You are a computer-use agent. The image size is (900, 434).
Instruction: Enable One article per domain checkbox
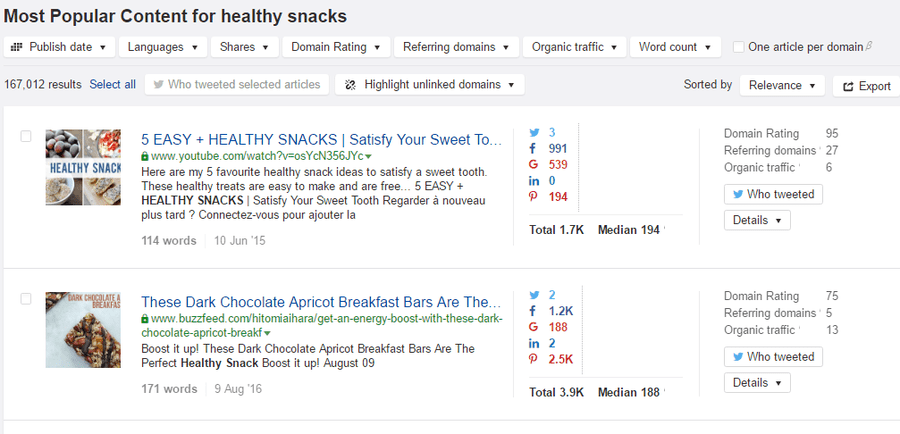click(739, 47)
